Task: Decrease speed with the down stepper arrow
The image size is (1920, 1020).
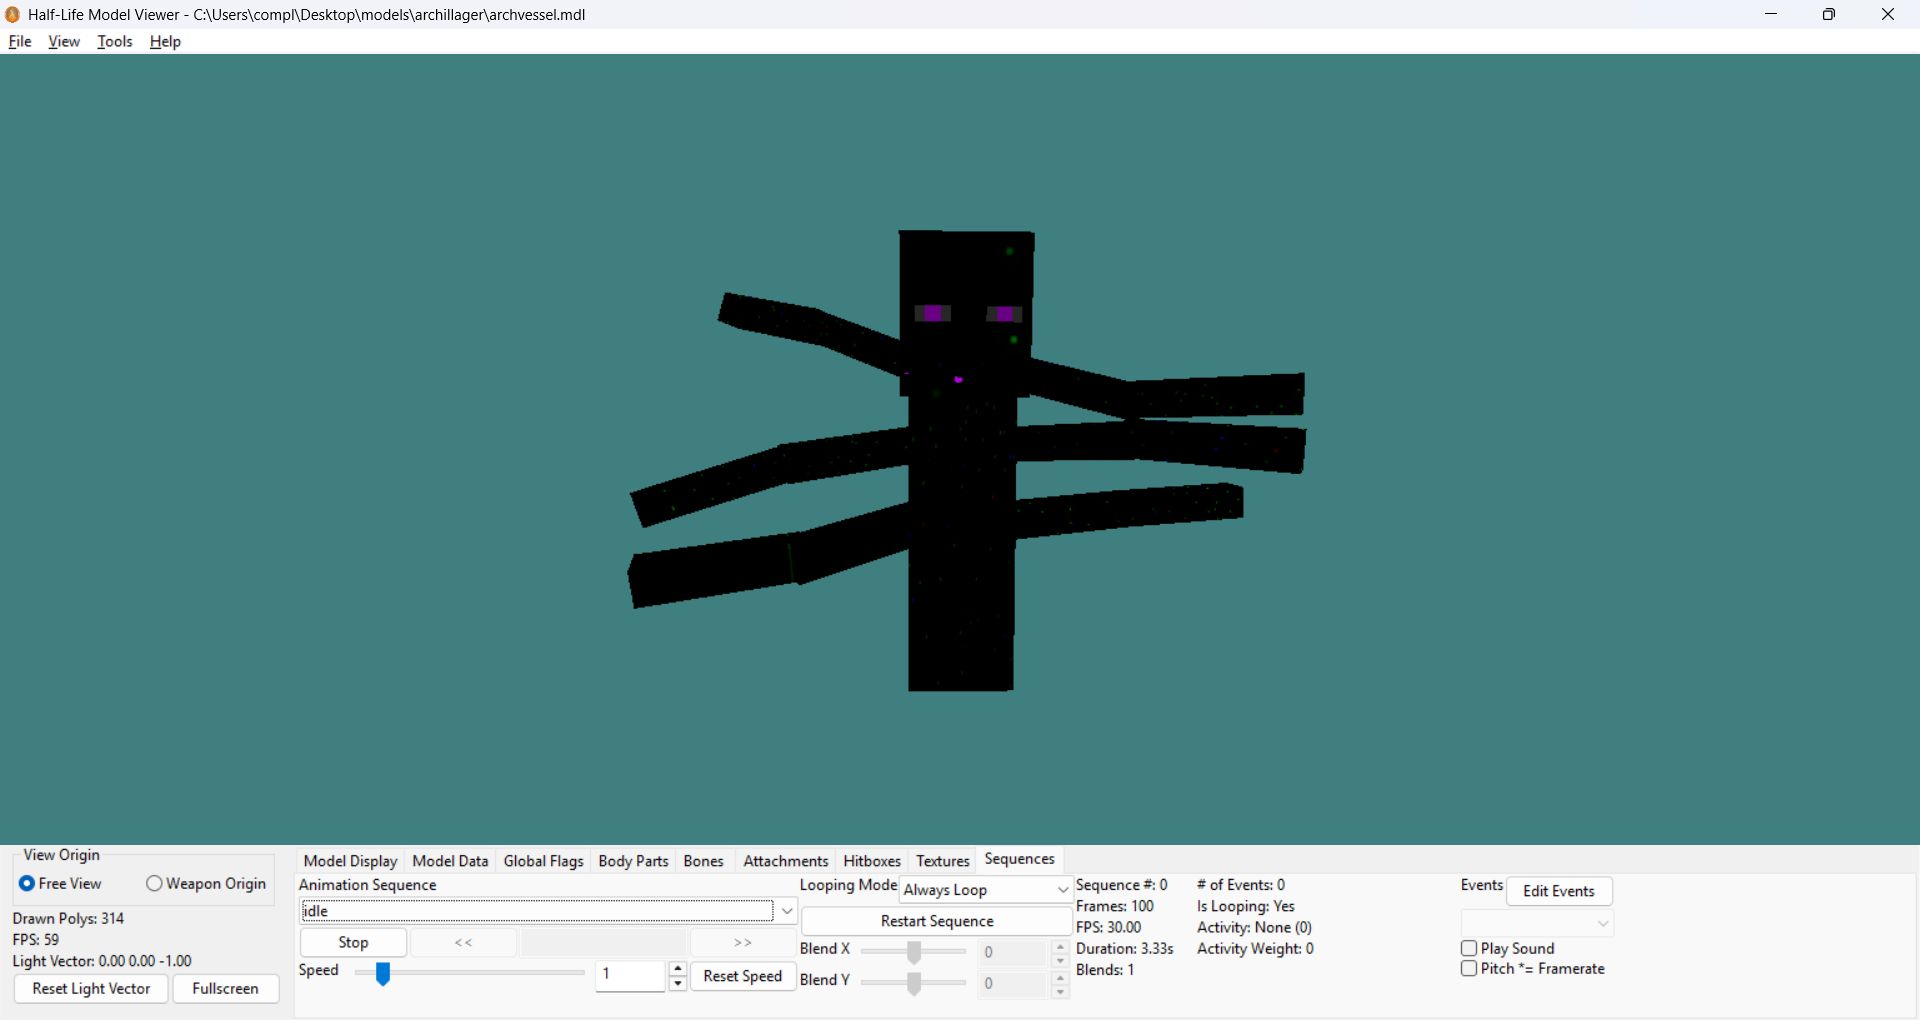Action: [x=678, y=983]
